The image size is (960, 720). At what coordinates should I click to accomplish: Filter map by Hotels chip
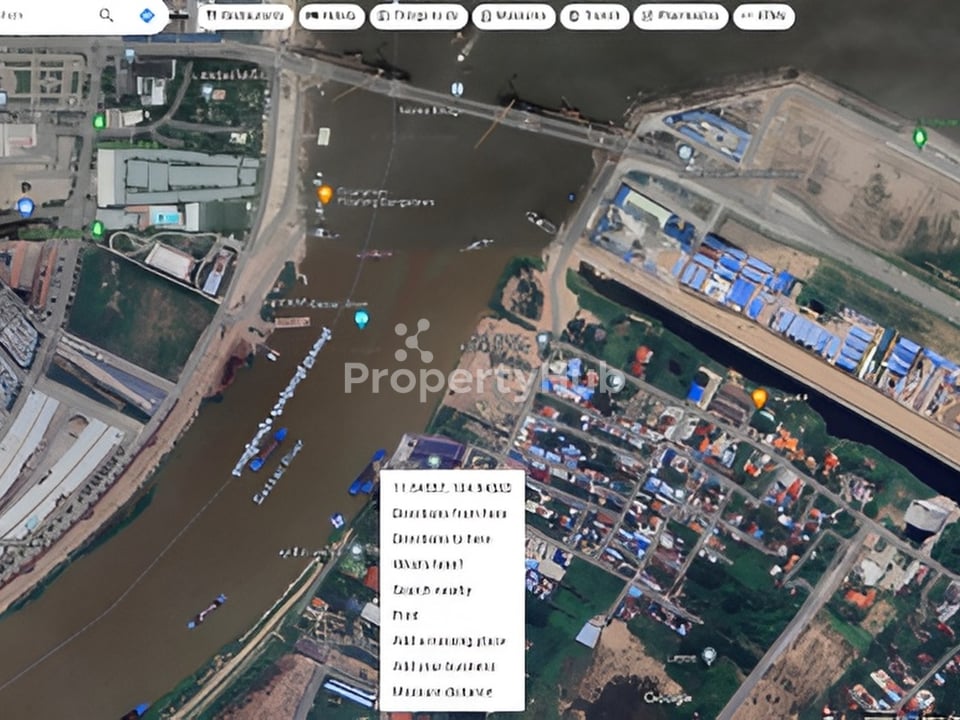click(331, 17)
